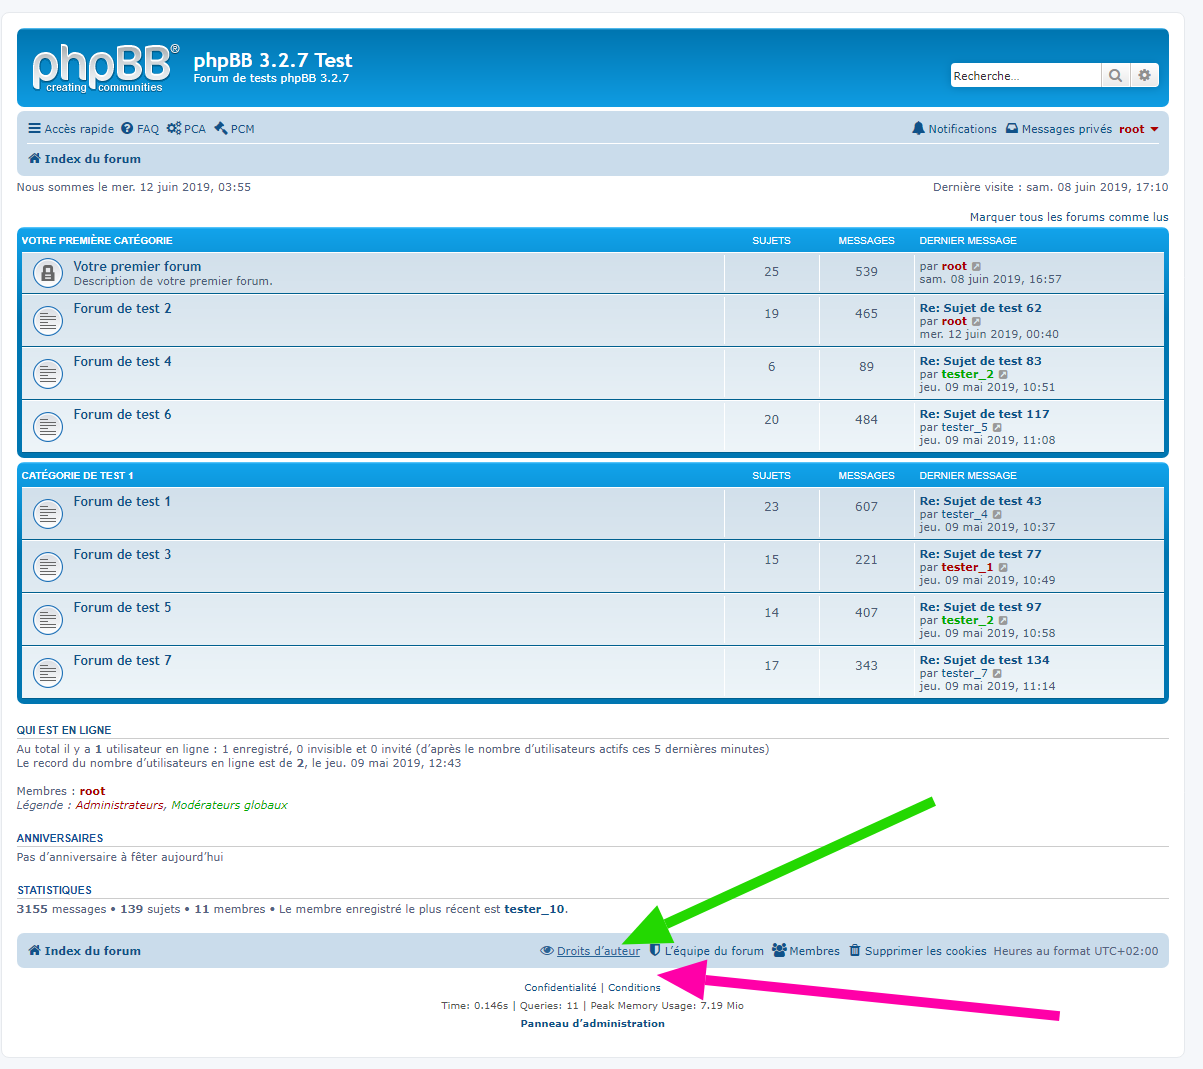Open the Accès rapide menu
The image size is (1203, 1069).
click(x=71, y=129)
